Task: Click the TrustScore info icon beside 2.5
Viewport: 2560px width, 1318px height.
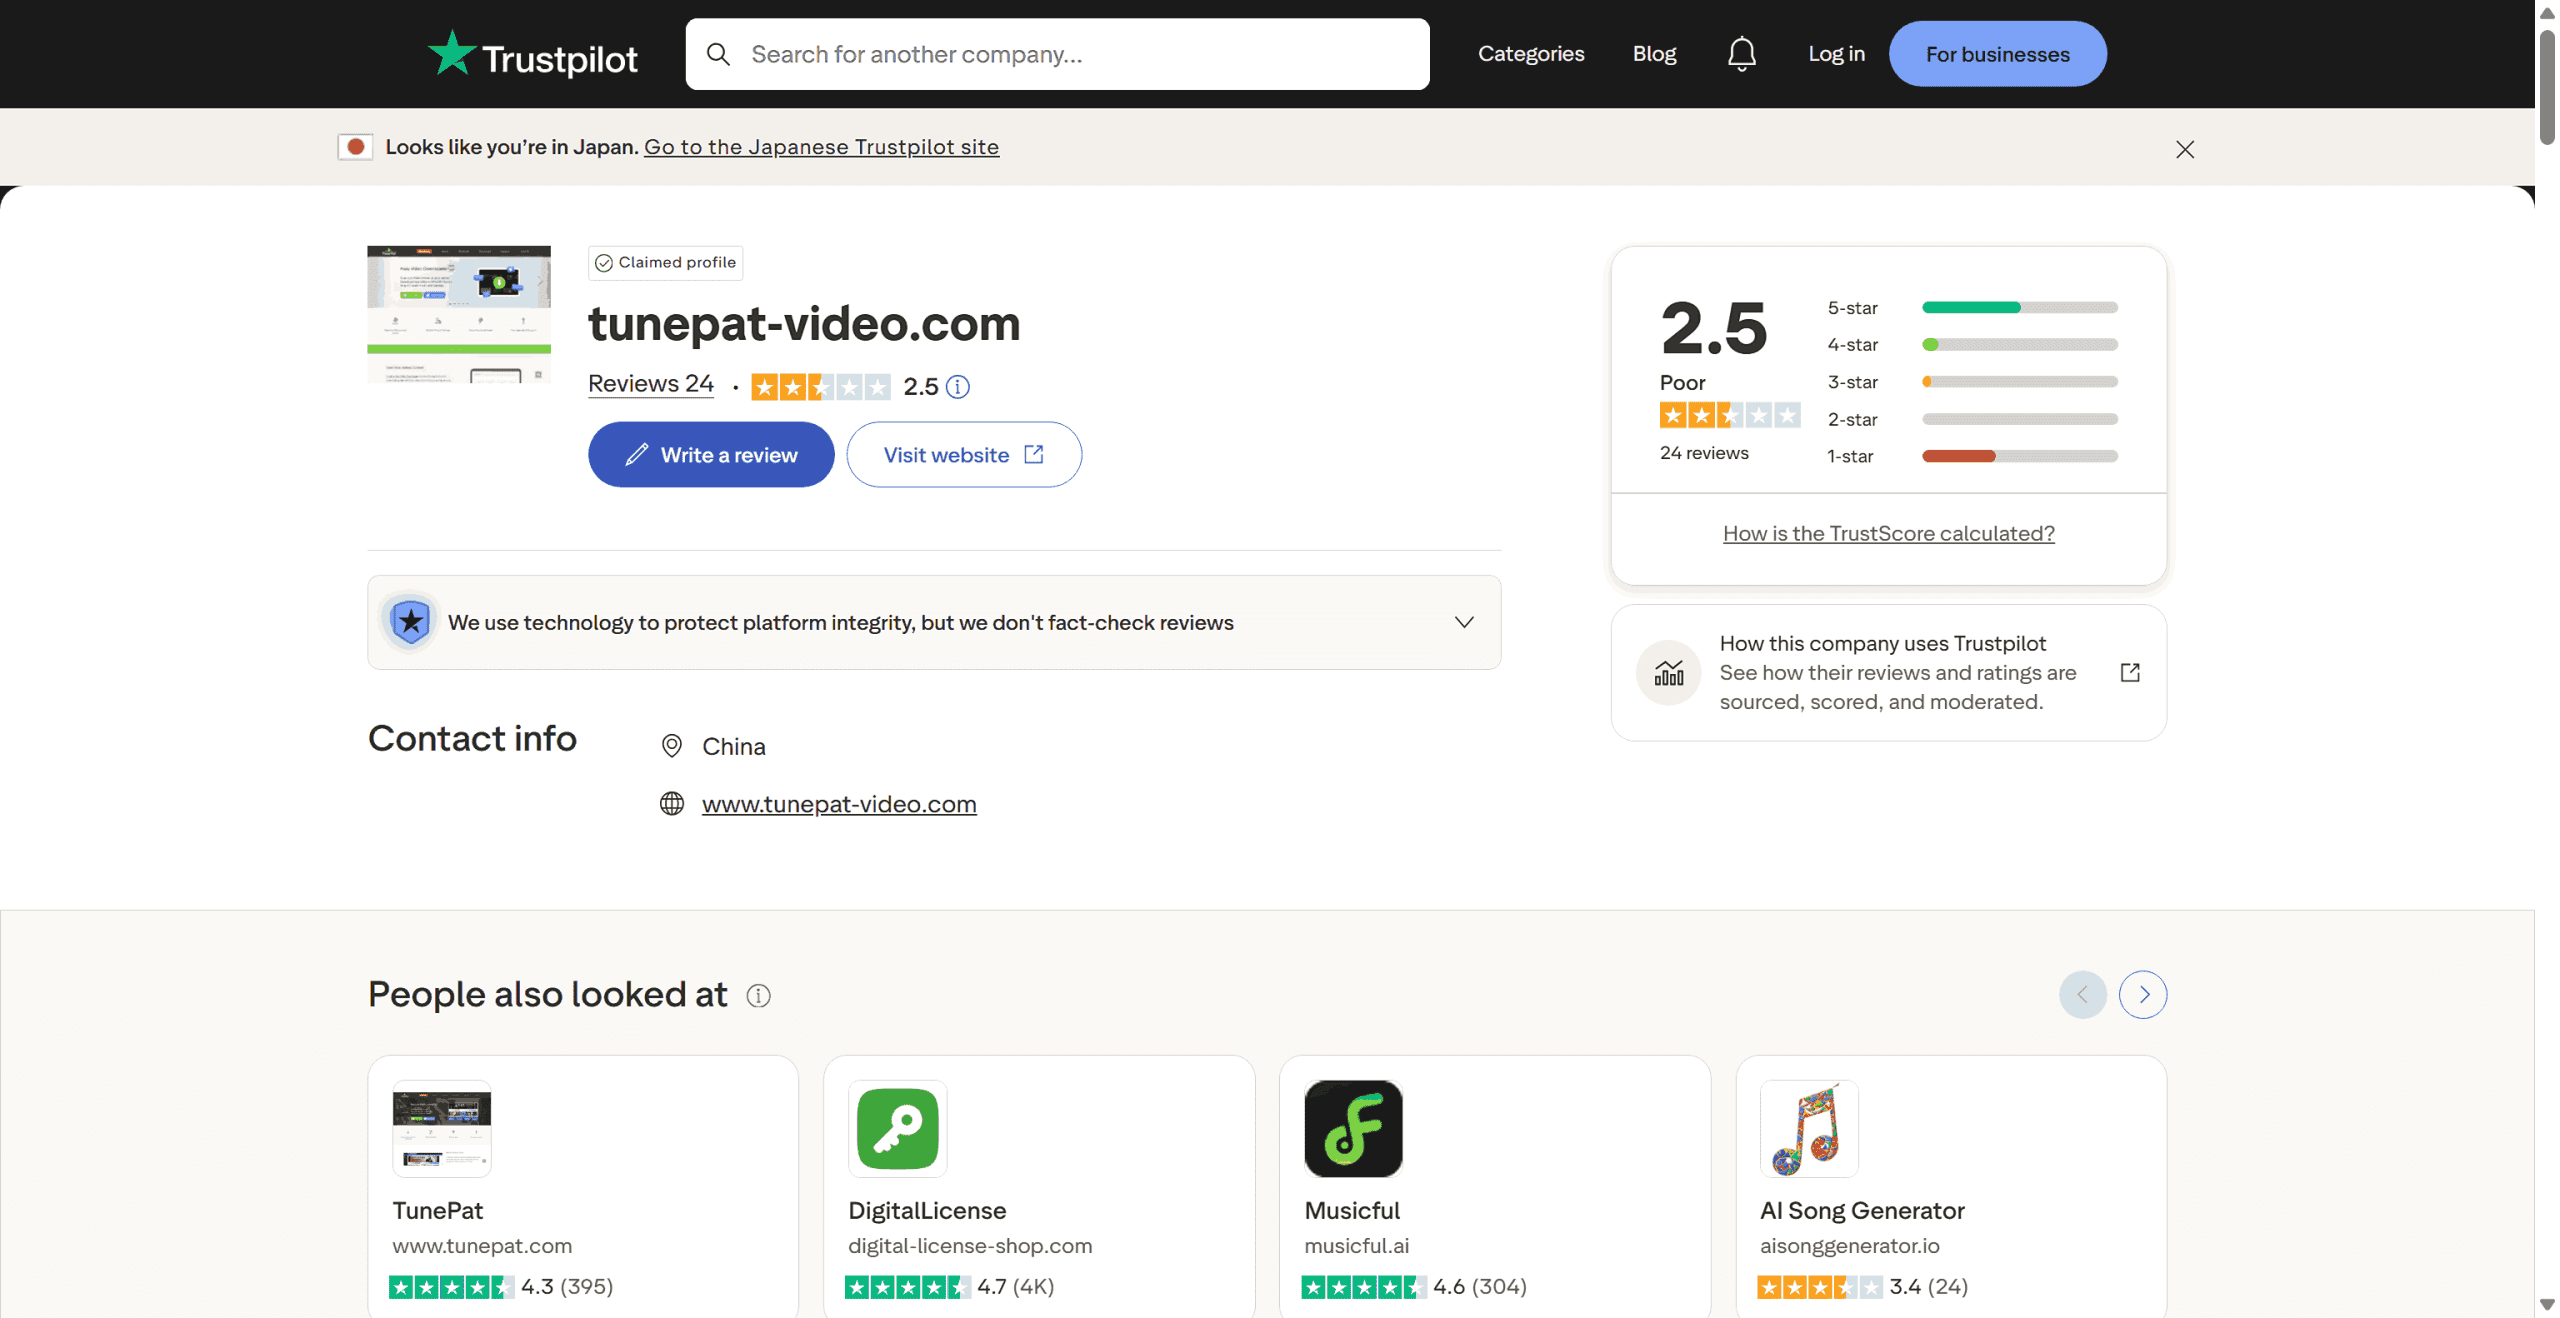Action: (957, 387)
